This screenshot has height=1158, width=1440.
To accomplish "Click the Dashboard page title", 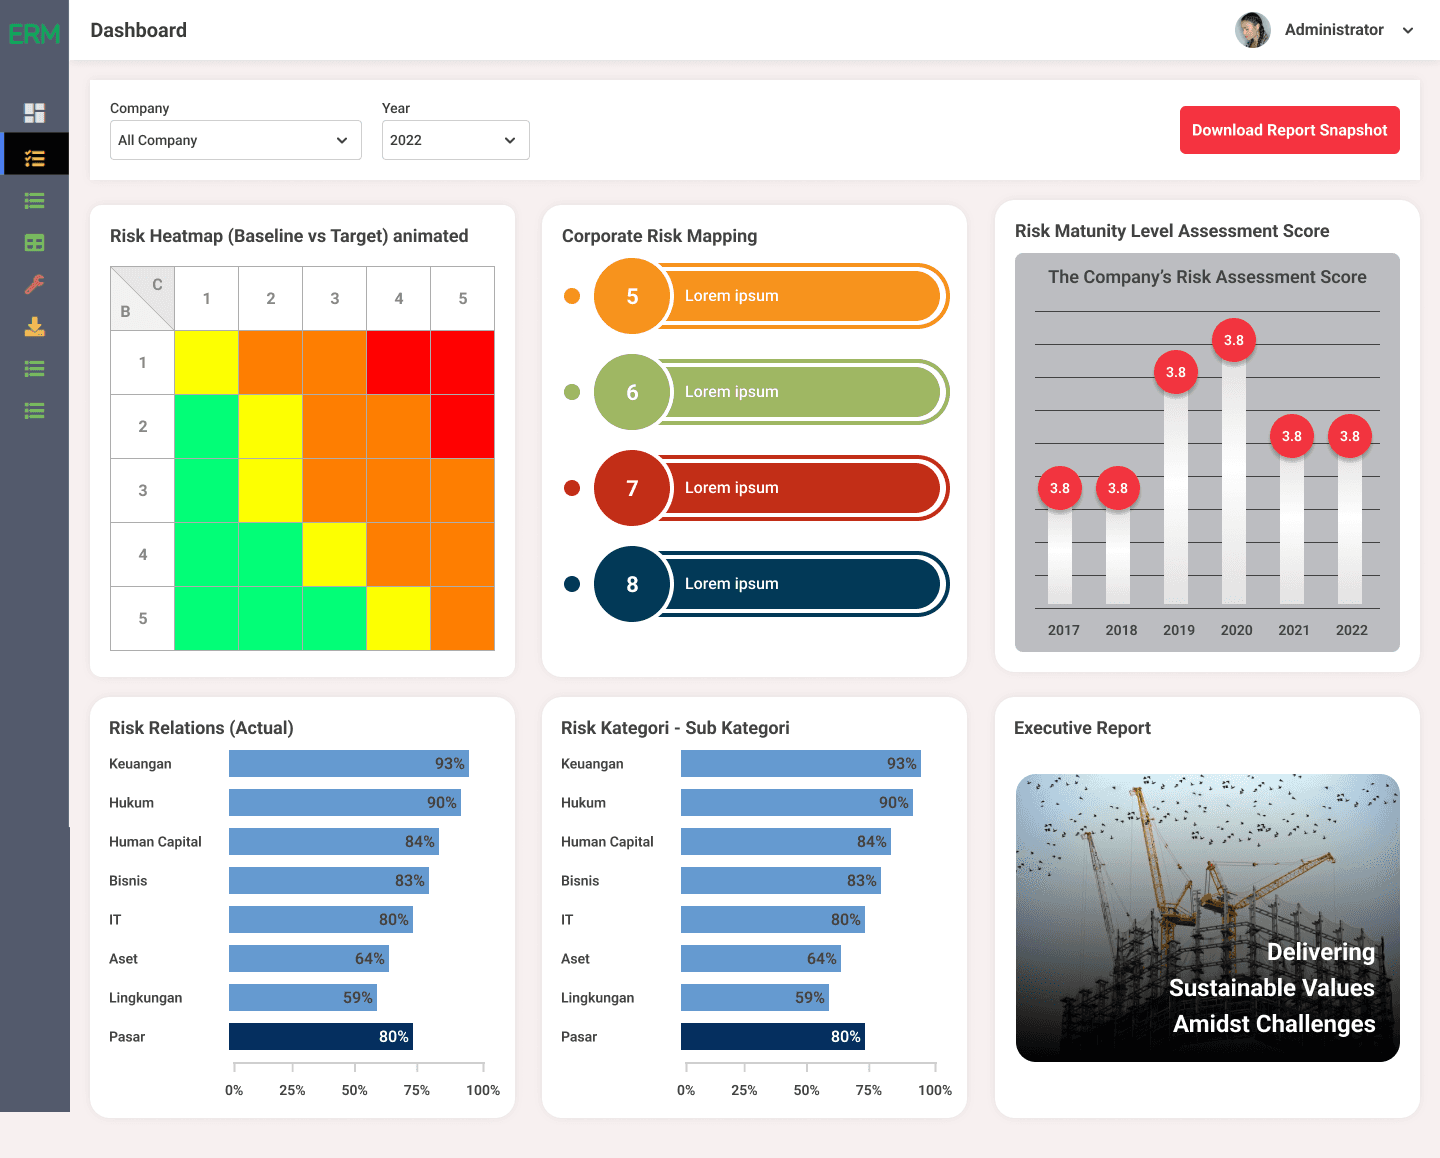I will (x=138, y=30).
